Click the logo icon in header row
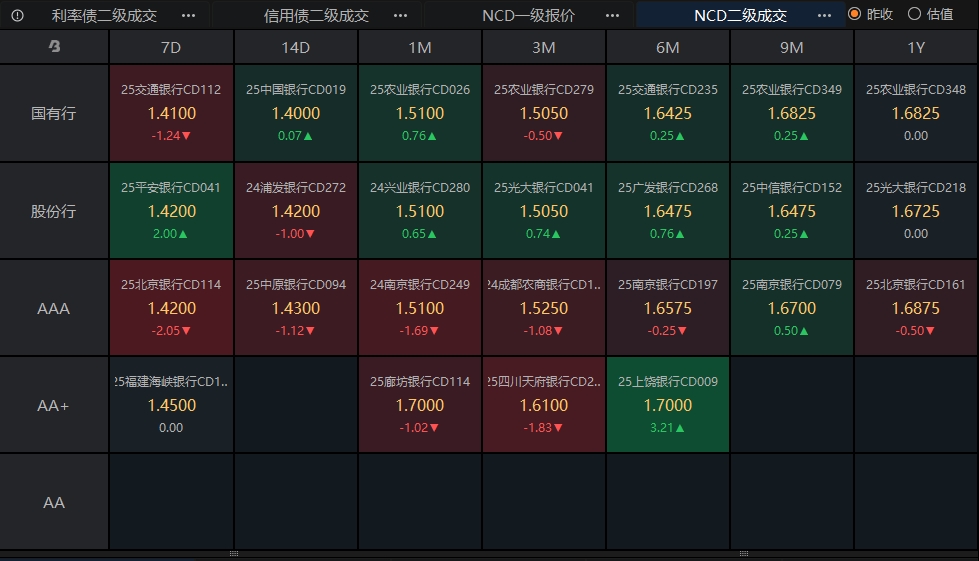 point(54,47)
